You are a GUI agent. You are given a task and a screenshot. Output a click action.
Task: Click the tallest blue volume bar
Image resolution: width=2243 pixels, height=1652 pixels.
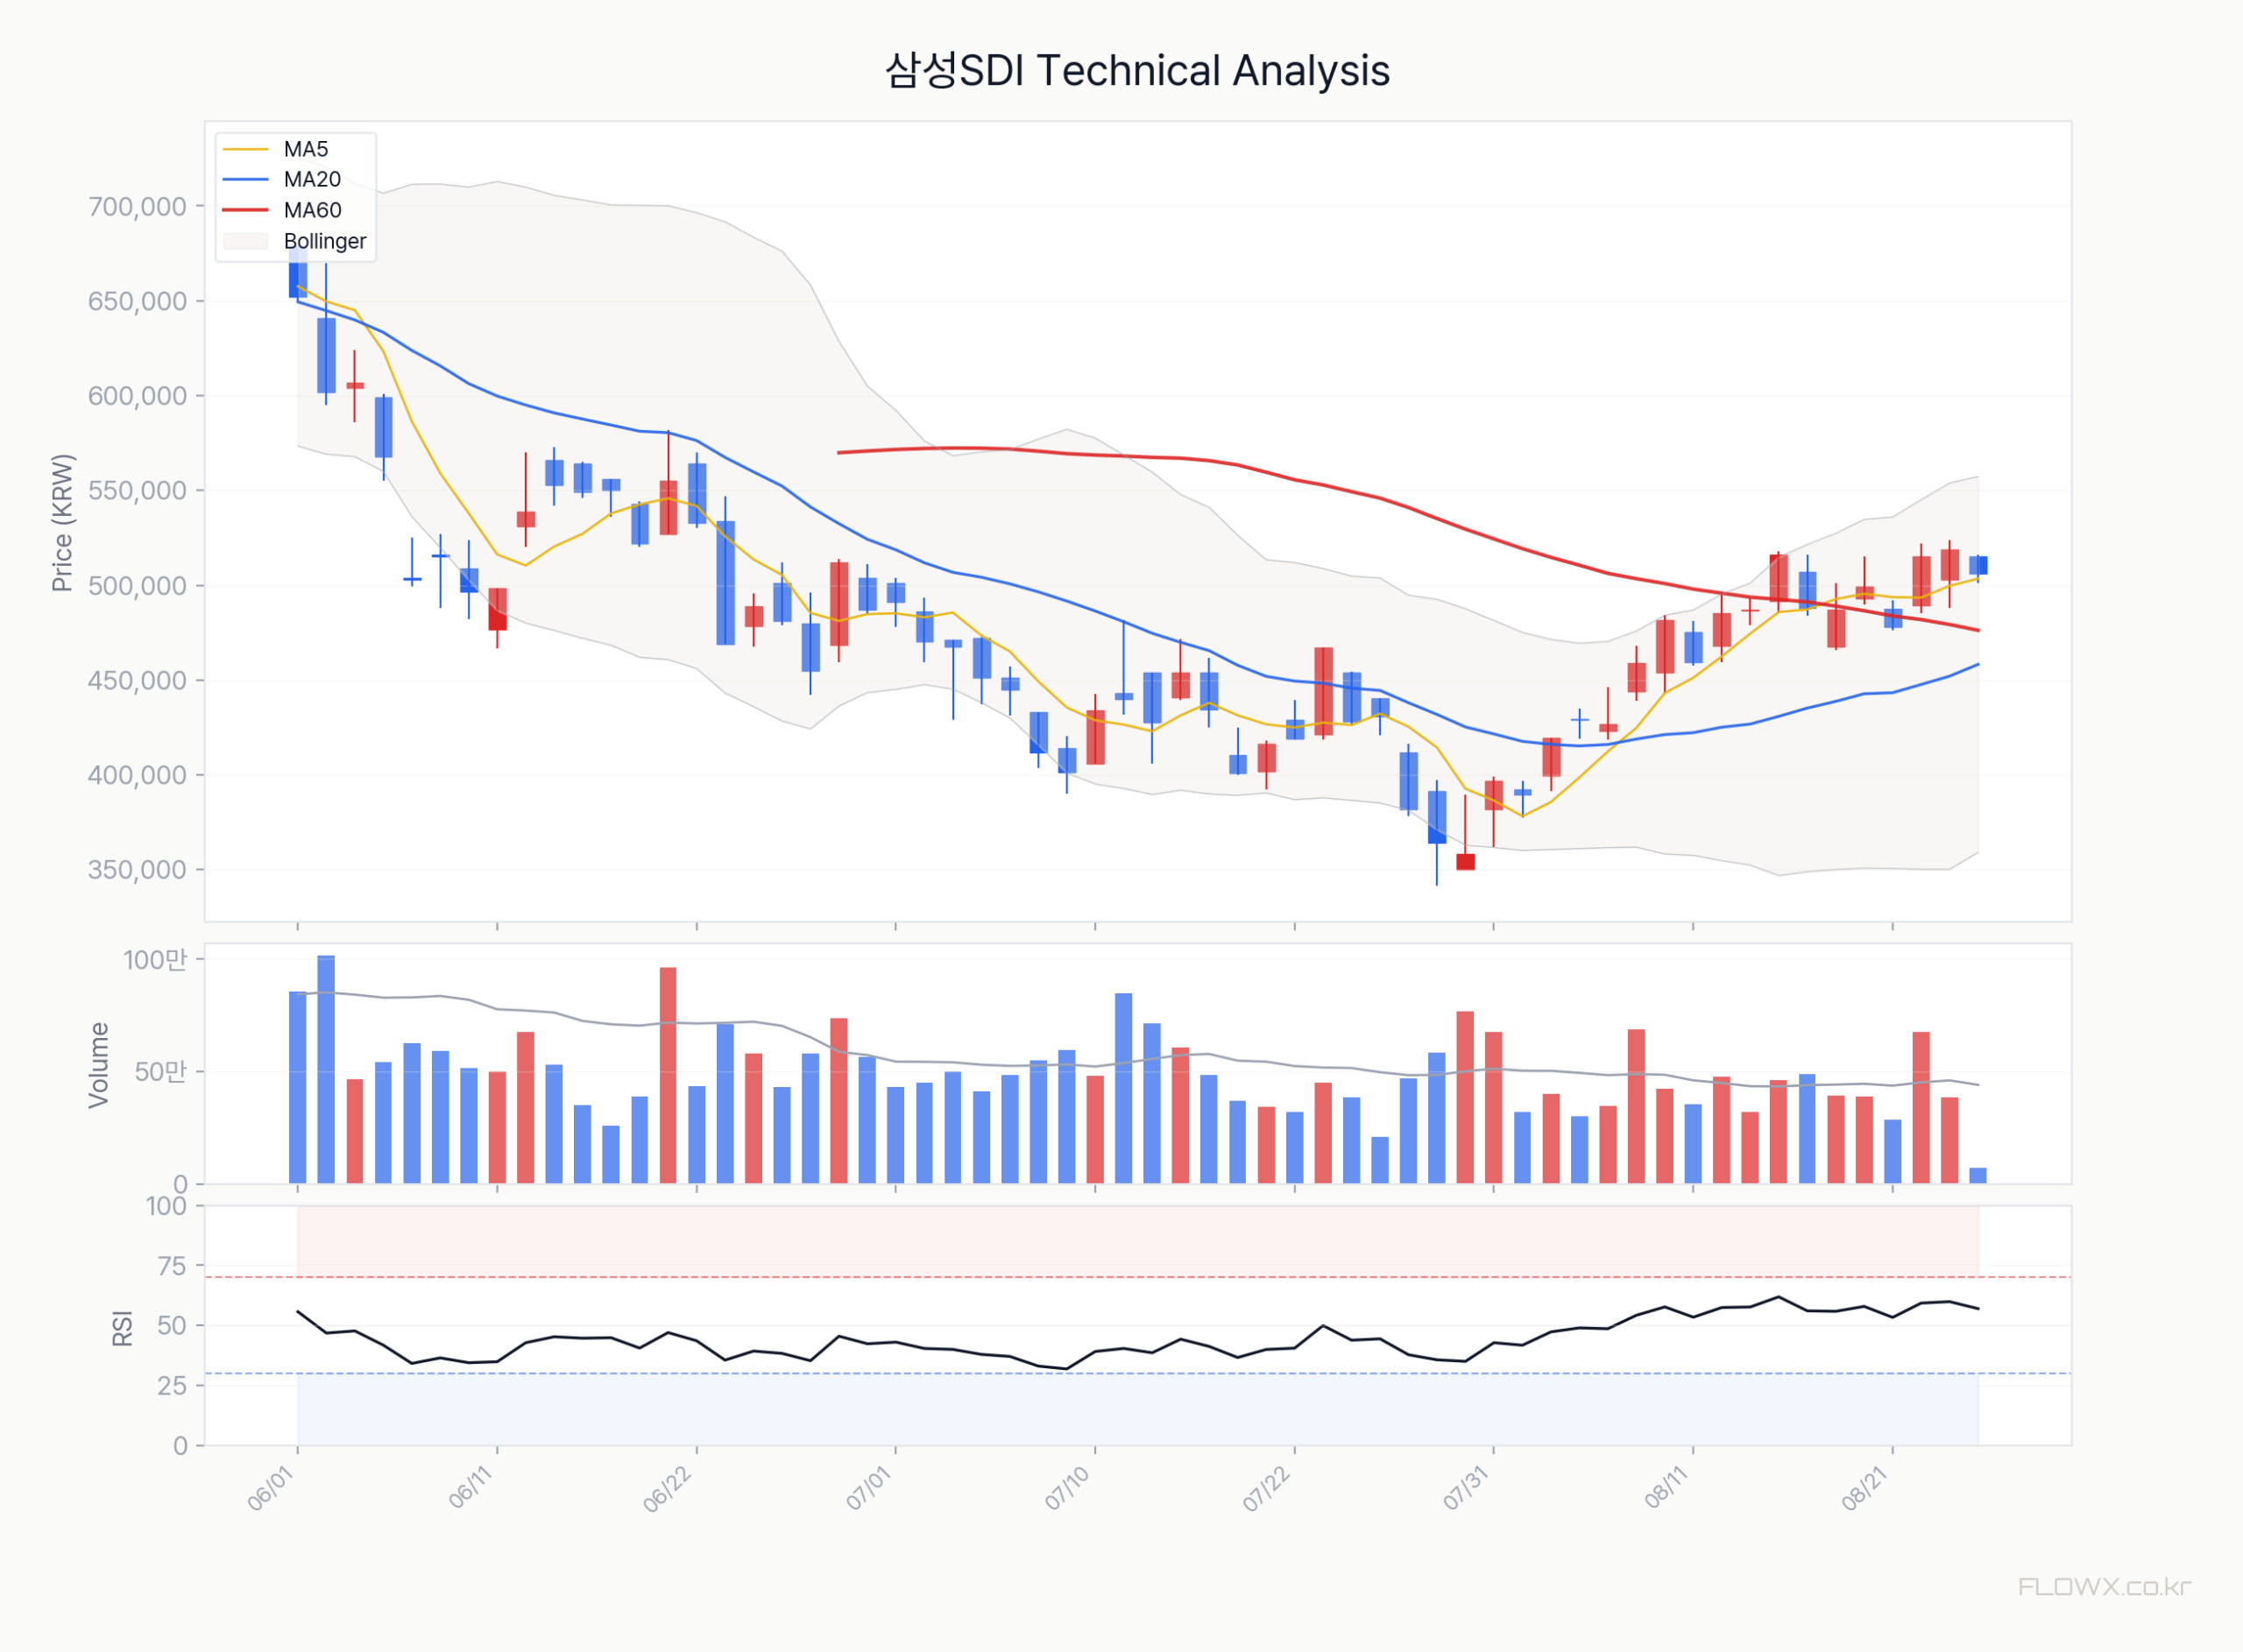[326, 1070]
